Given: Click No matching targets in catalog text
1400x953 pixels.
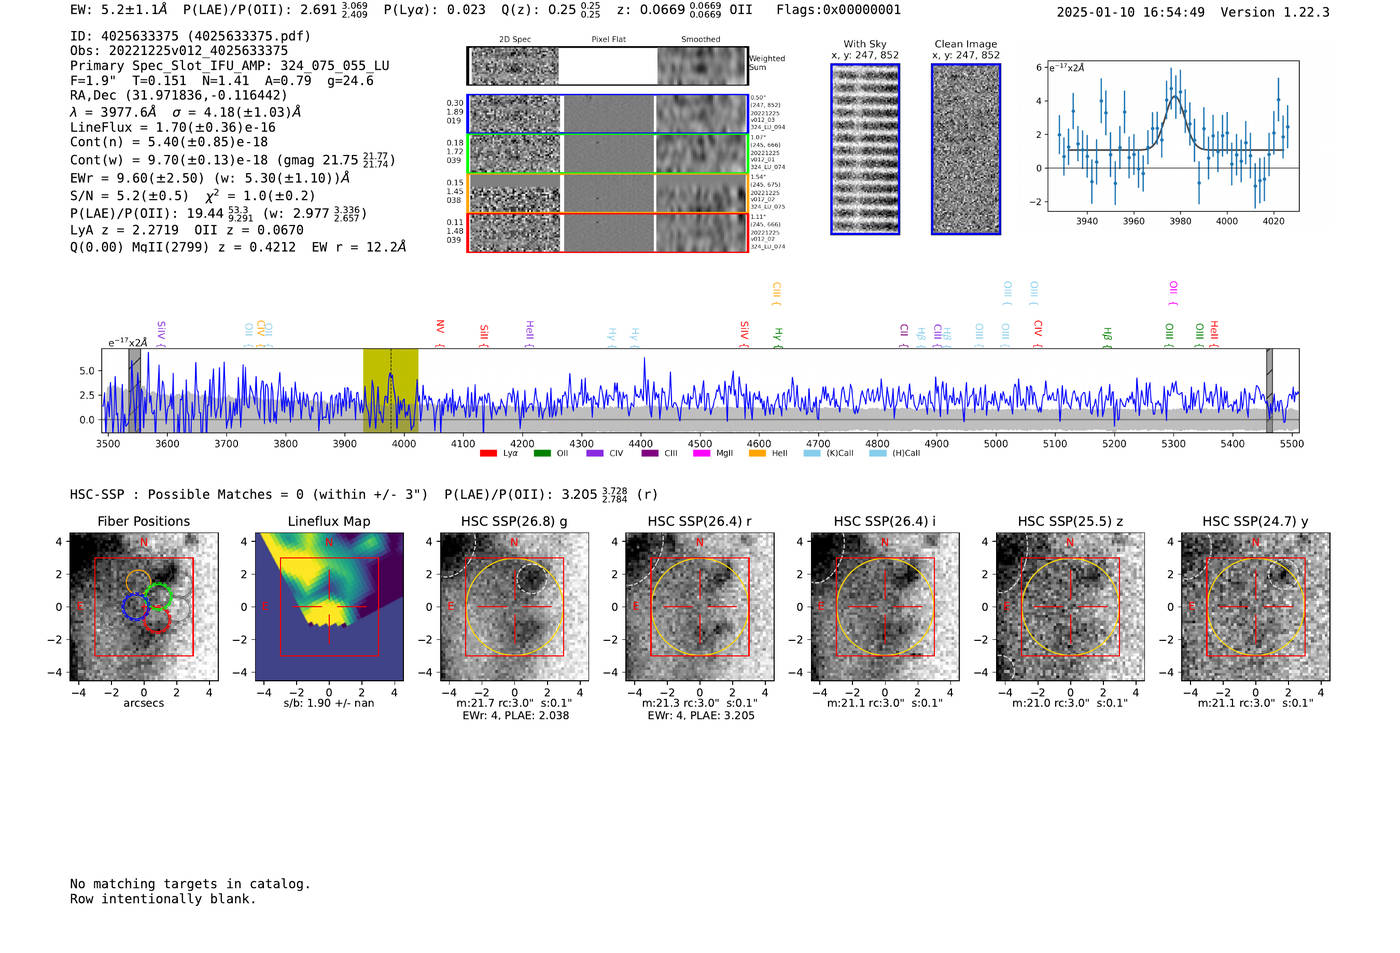Looking at the screenshot, I should (190, 884).
